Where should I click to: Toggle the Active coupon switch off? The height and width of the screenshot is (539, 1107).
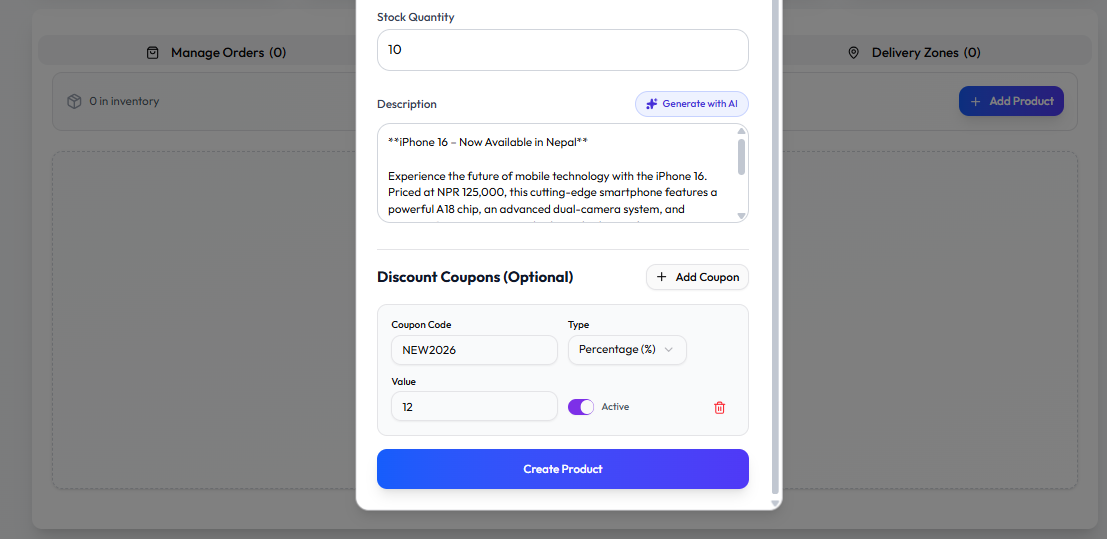581,407
